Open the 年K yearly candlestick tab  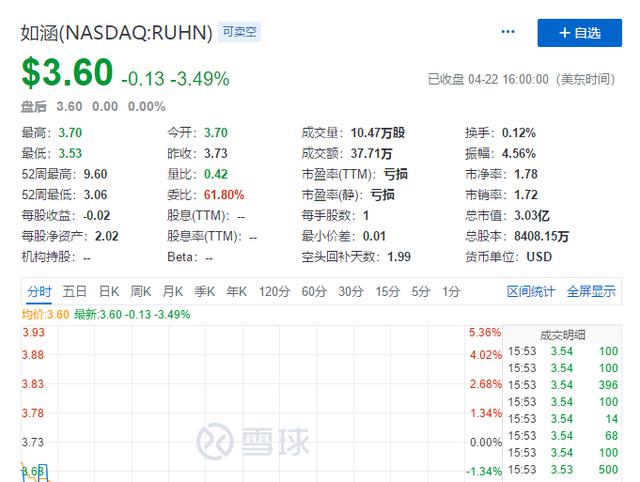[237, 291]
